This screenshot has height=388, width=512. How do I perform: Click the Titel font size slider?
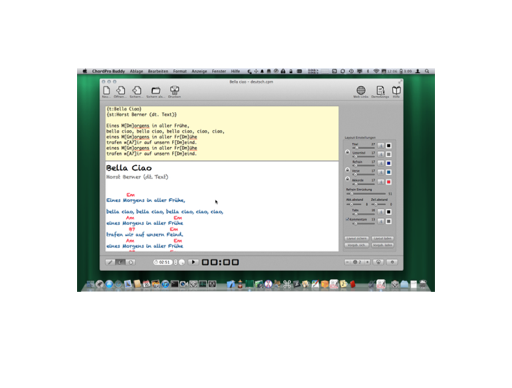(x=364, y=148)
